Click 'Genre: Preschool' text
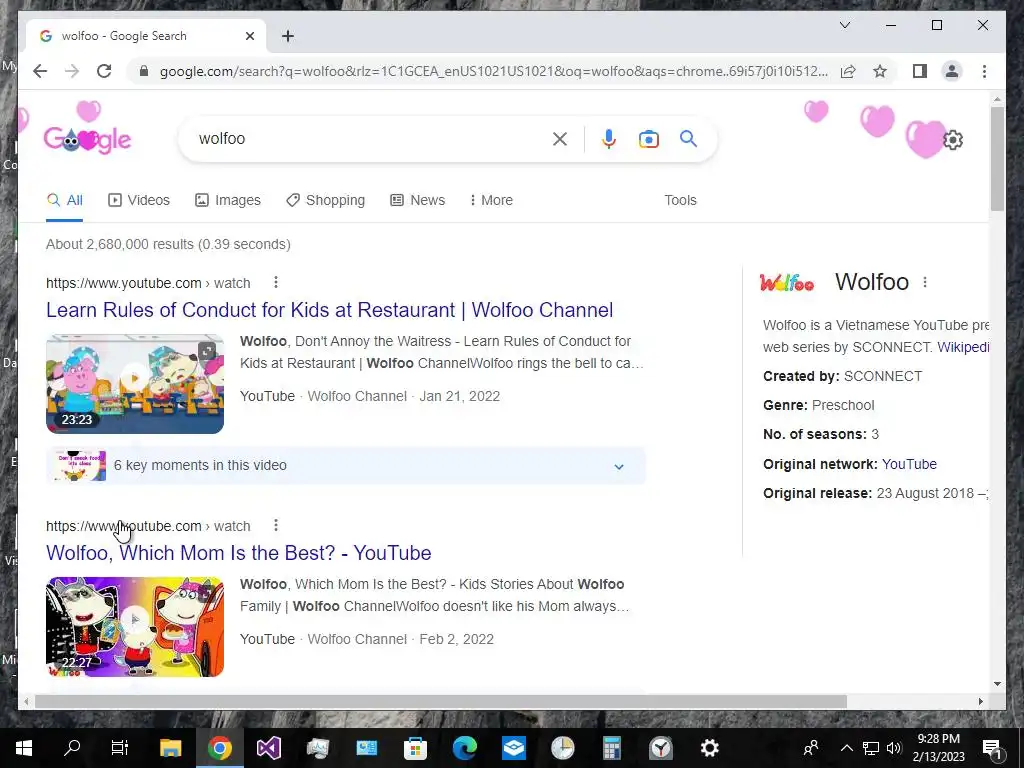 click(x=818, y=406)
